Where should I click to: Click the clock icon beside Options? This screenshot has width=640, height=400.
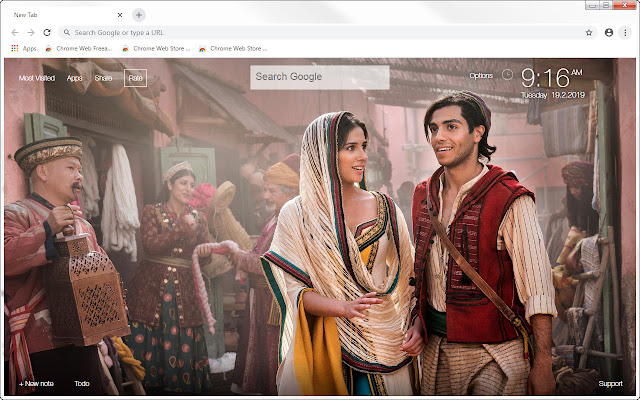pyautogui.click(x=507, y=75)
